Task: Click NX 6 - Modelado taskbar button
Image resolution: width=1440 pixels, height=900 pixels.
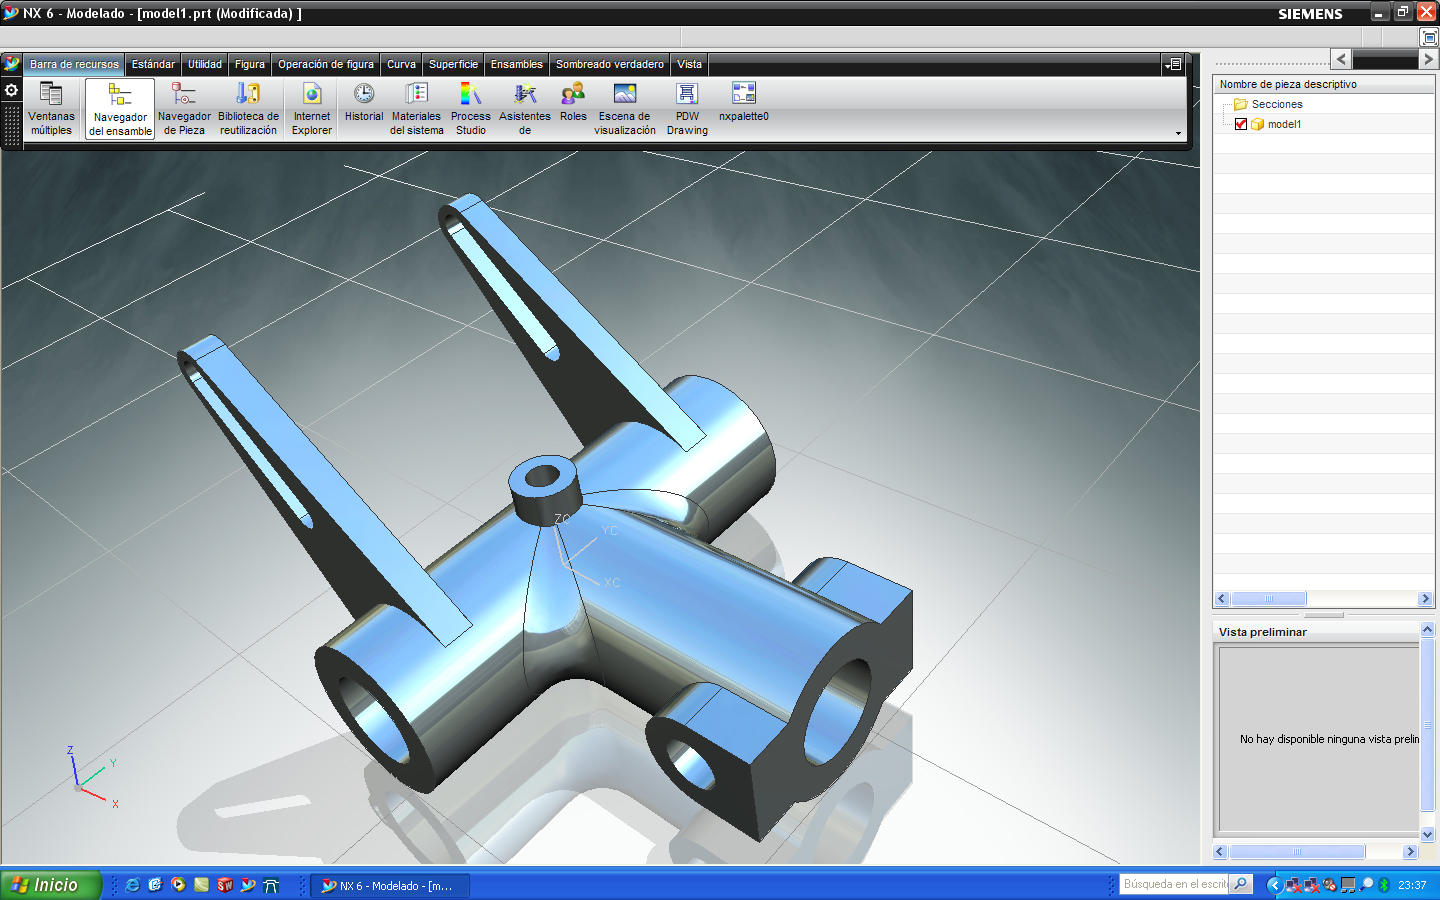Action: pos(390,885)
